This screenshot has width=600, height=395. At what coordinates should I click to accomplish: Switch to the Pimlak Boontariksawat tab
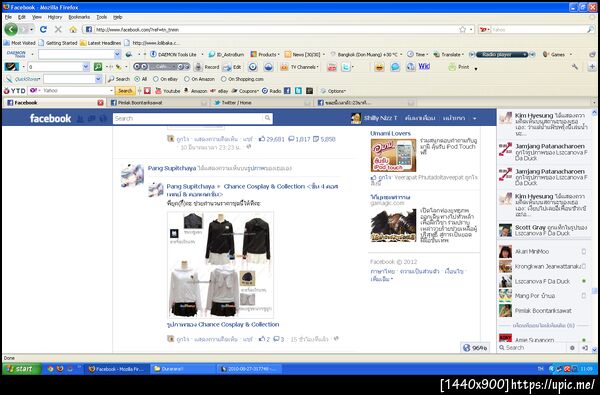click(x=159, y=103)
